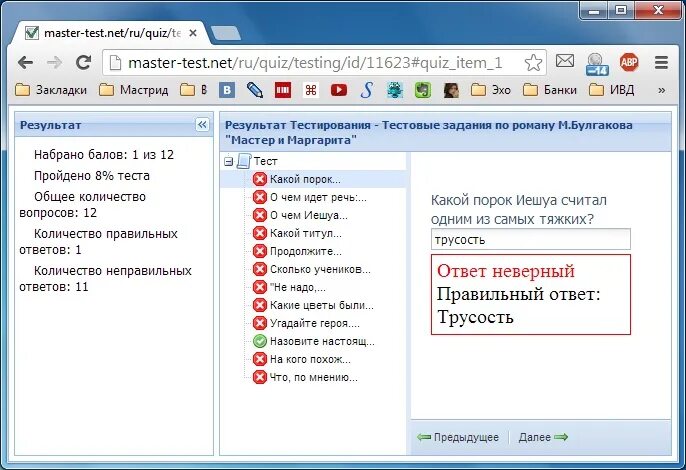Close the browser window
Image resolution: width=686 pixels, height=470 pixels.
tap(658, 11)
